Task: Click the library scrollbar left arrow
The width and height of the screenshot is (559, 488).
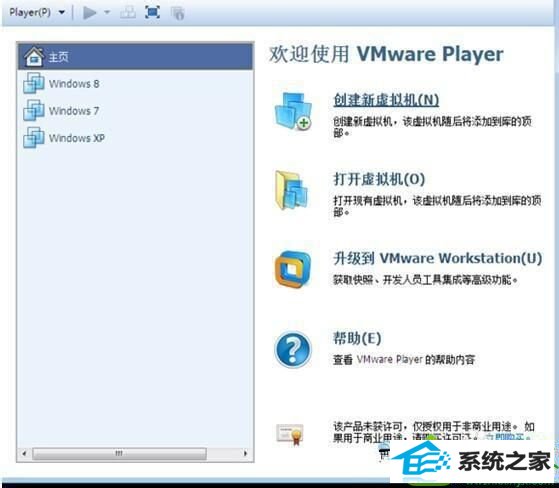Action: pos(24,453)
